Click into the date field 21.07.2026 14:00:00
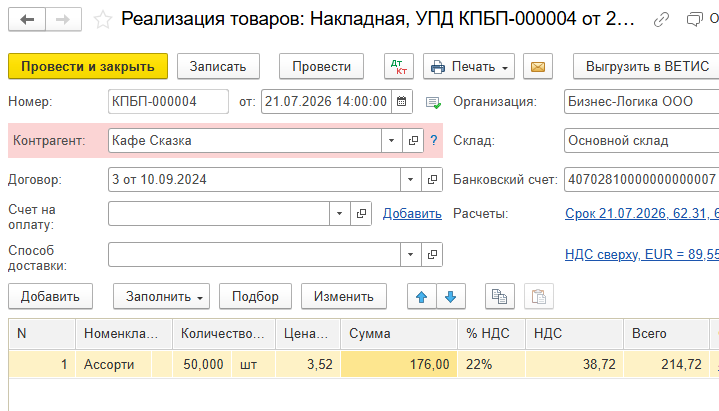This screenshot has height=411, width=719. 326,101
